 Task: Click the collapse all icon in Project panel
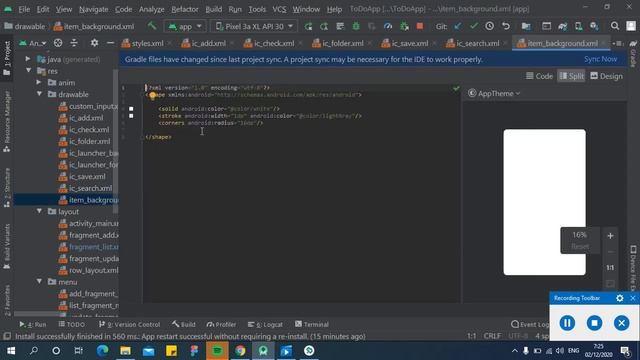click(x=74, y=43)
